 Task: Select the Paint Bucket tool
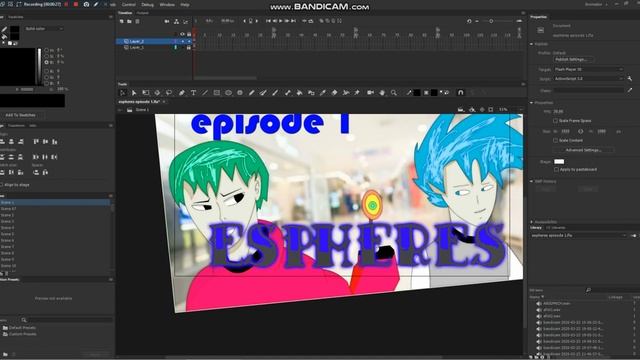pos(300,93)
